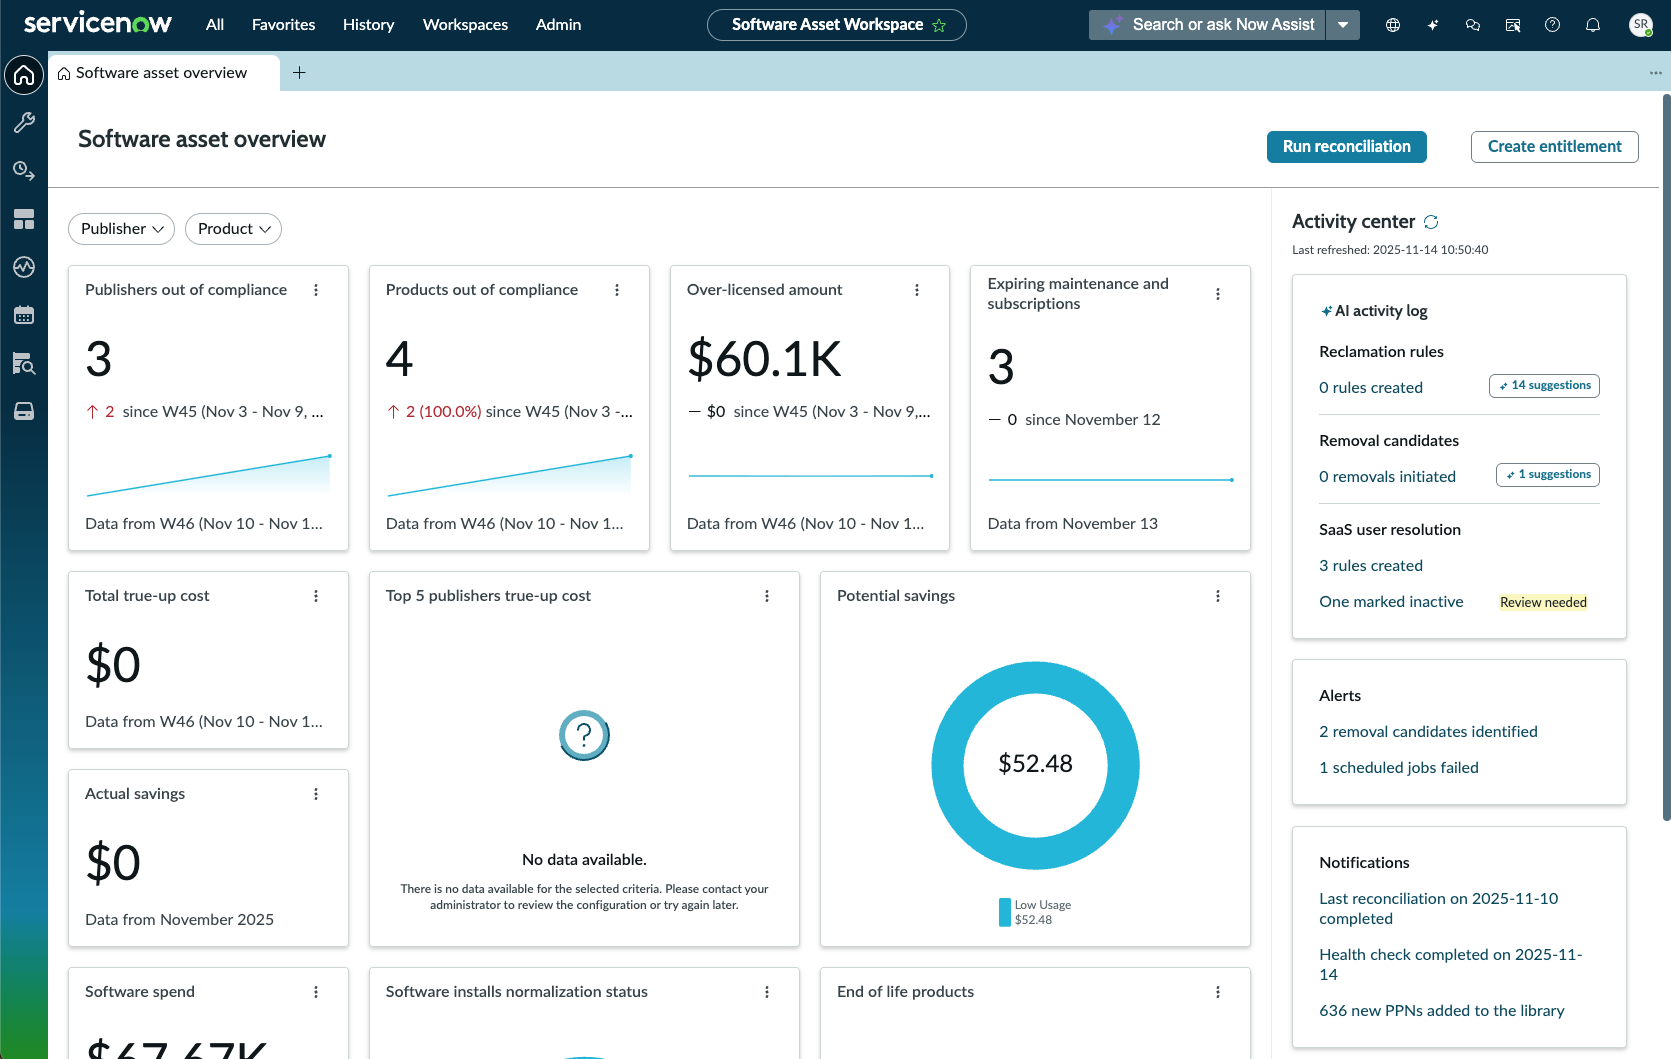Click Create entitlement button
The width and height of the screenshot is (1671, 1059).
1554,147
